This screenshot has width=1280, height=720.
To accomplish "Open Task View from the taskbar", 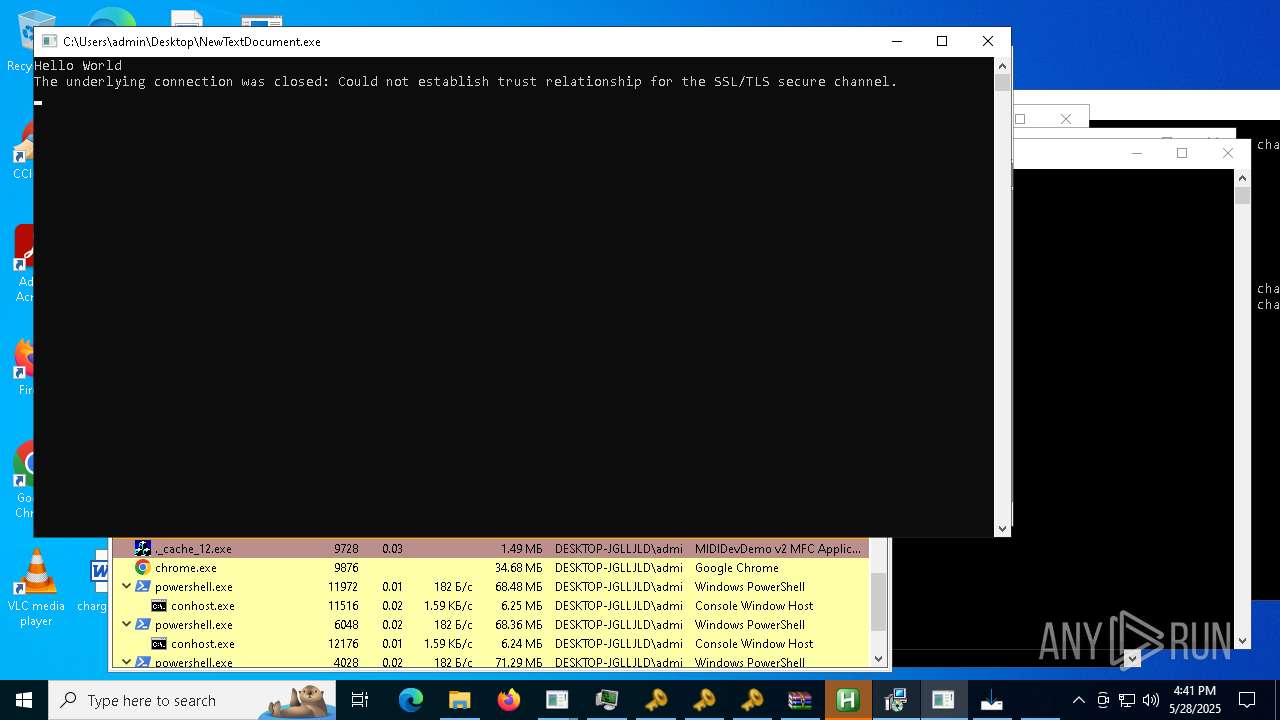I will (x=360, y=700).
